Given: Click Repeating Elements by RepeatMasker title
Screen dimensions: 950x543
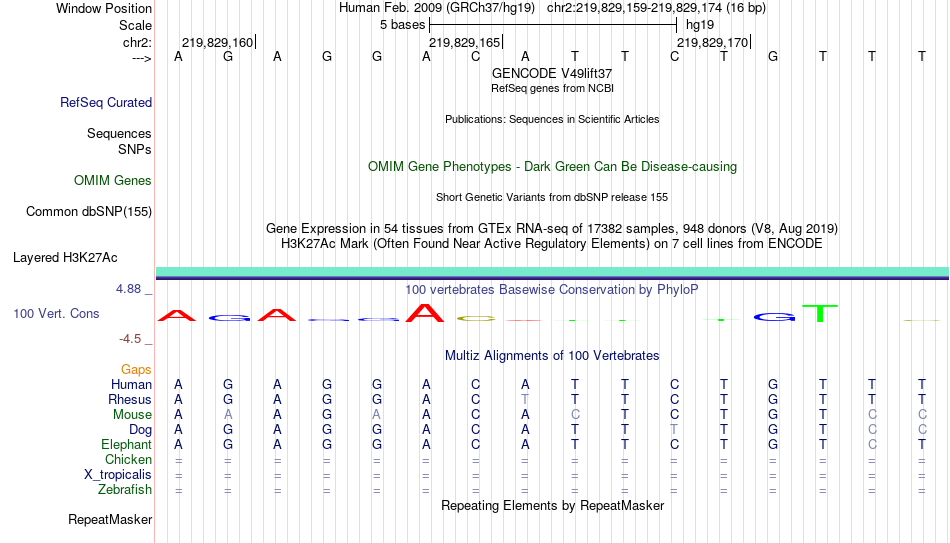Looking at the screenshot, I should [x=553, y=505].
